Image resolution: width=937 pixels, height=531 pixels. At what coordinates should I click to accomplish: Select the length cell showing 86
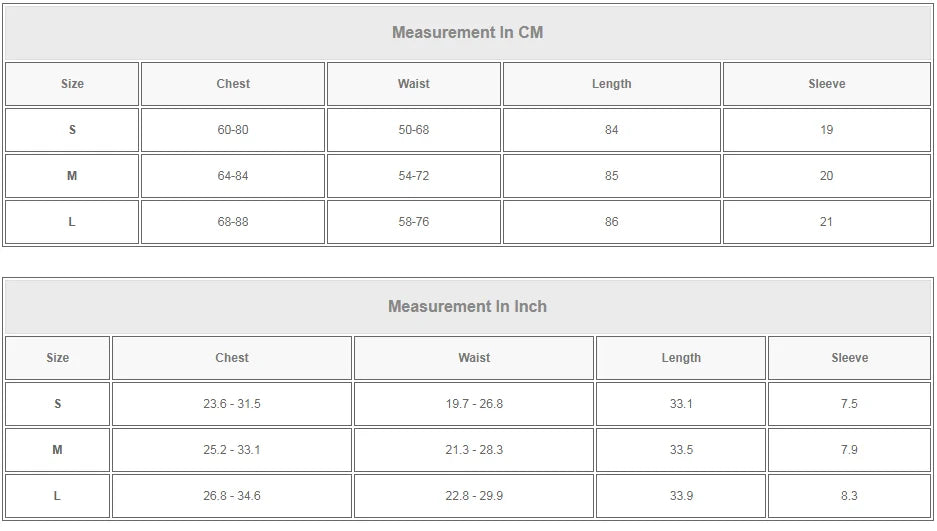(612, 222)
